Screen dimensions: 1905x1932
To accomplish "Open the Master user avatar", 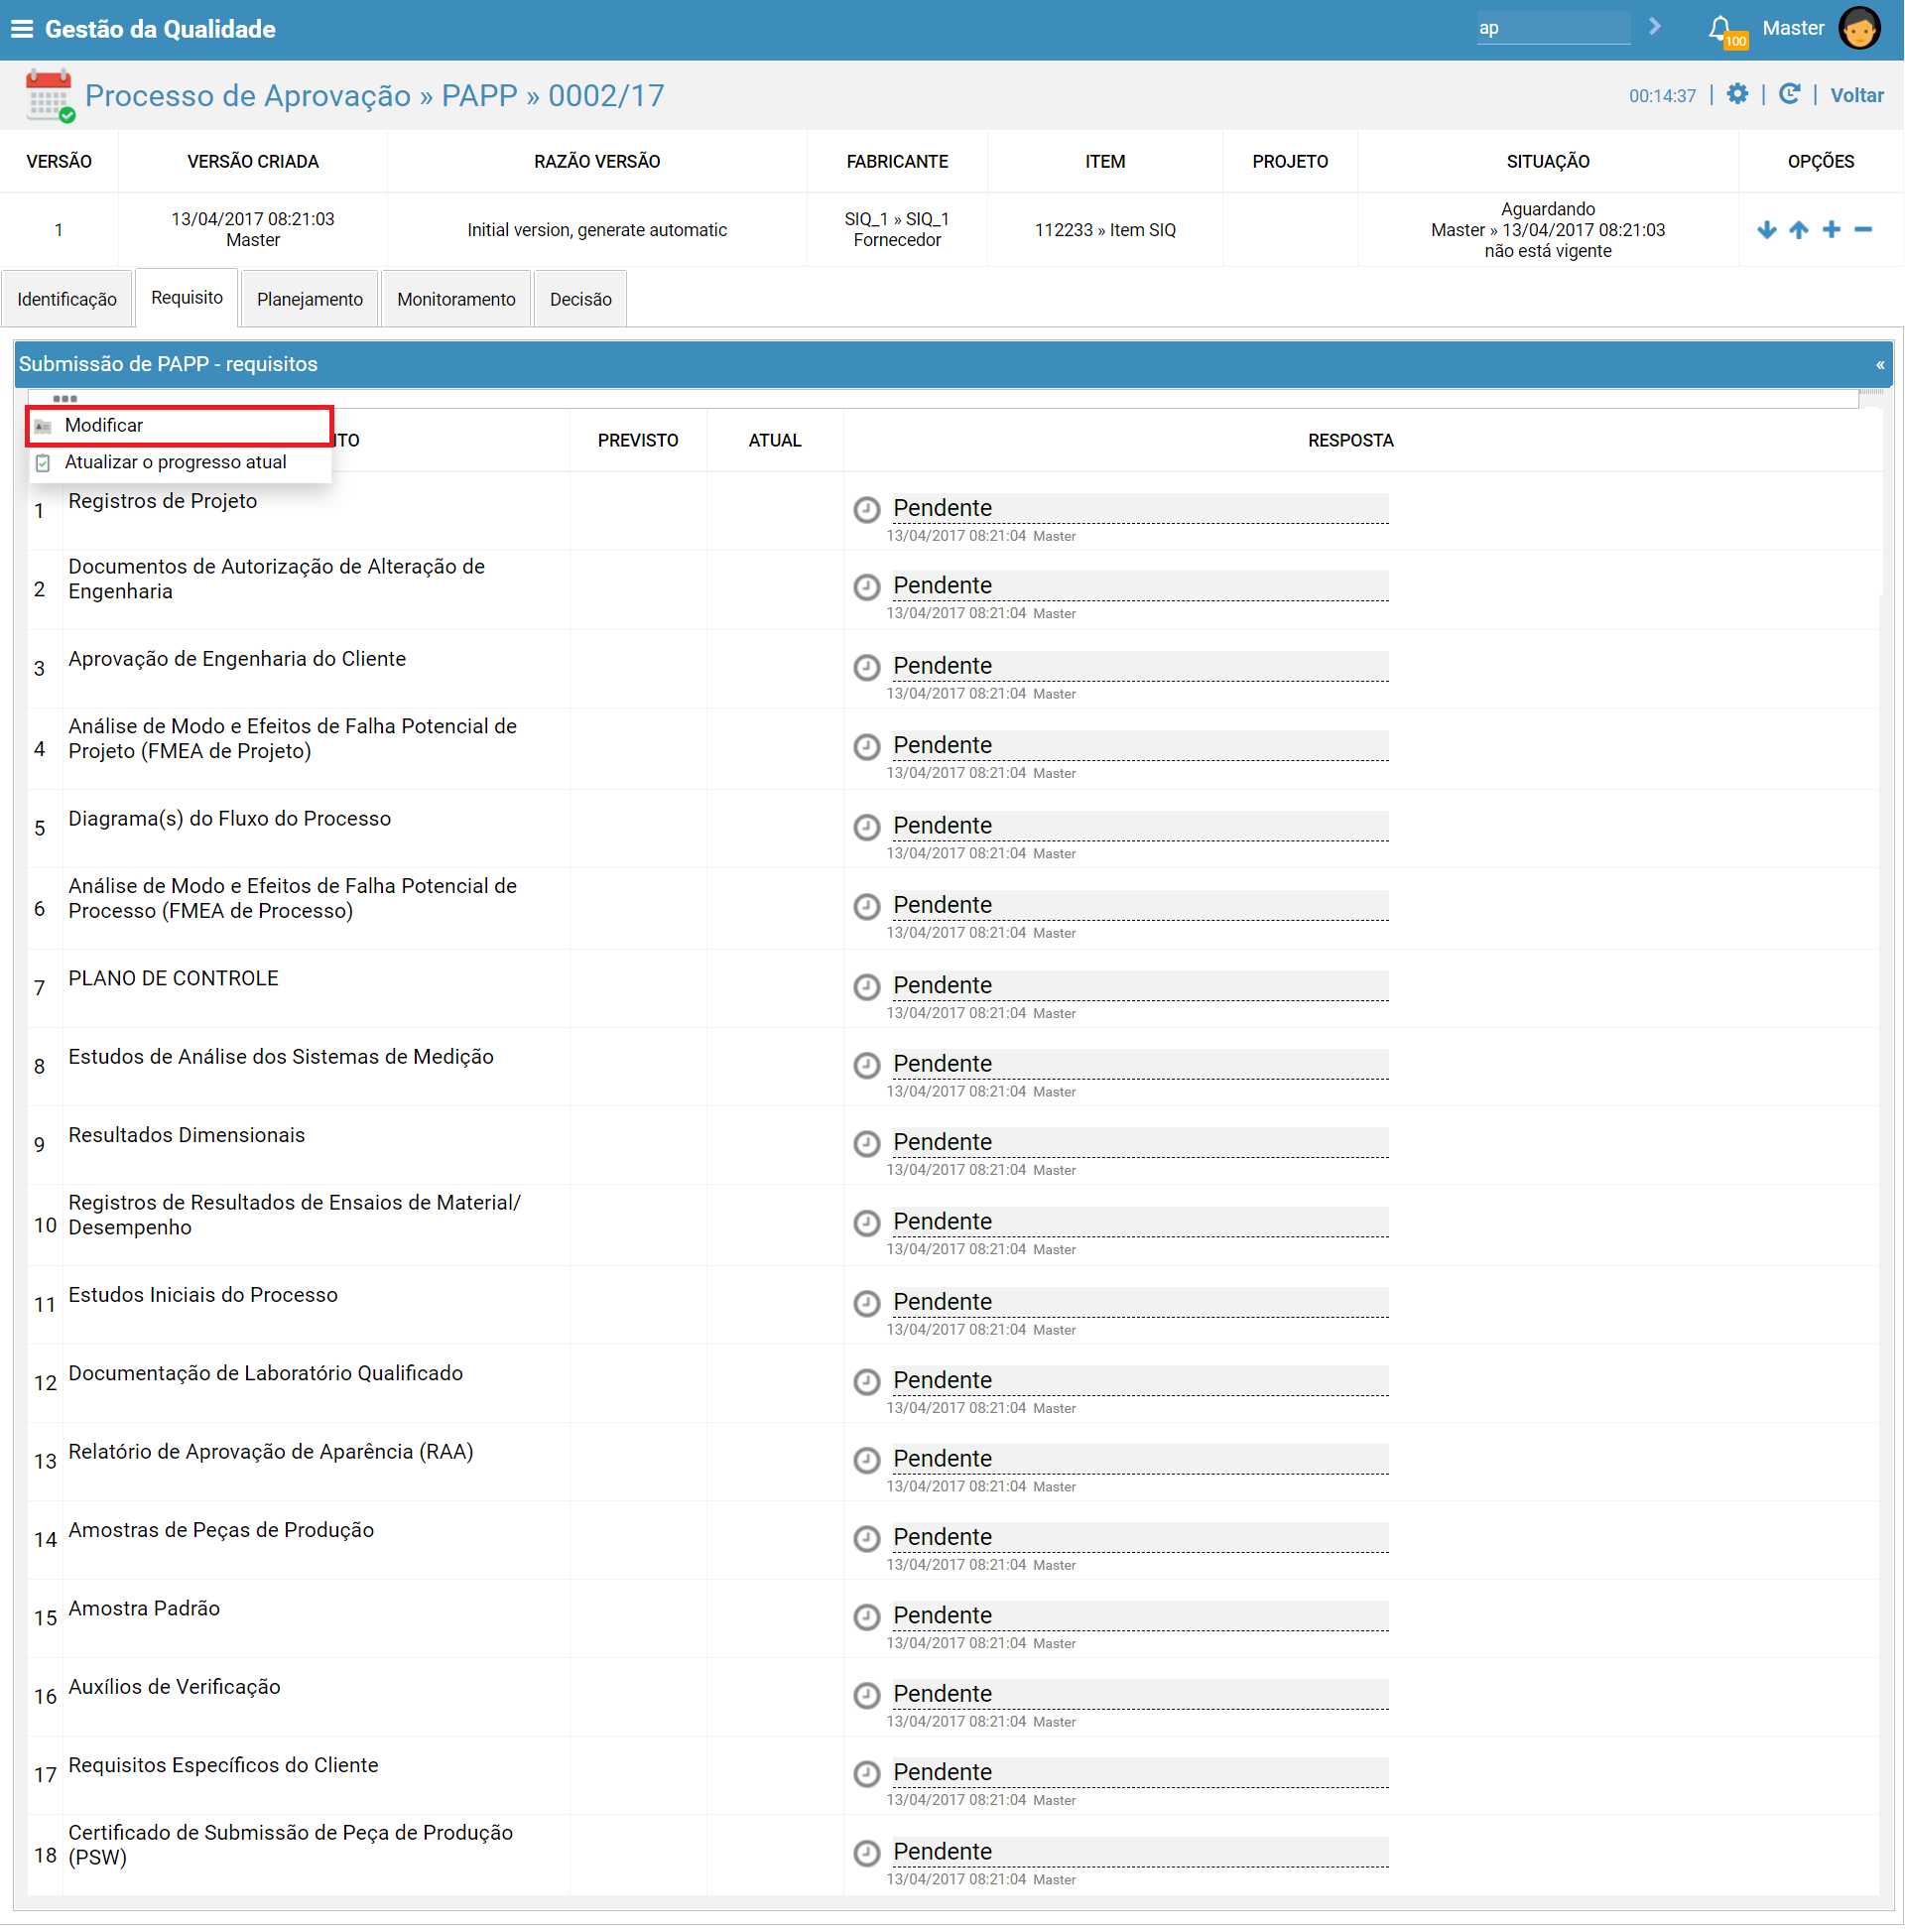I will [1860, 28].
